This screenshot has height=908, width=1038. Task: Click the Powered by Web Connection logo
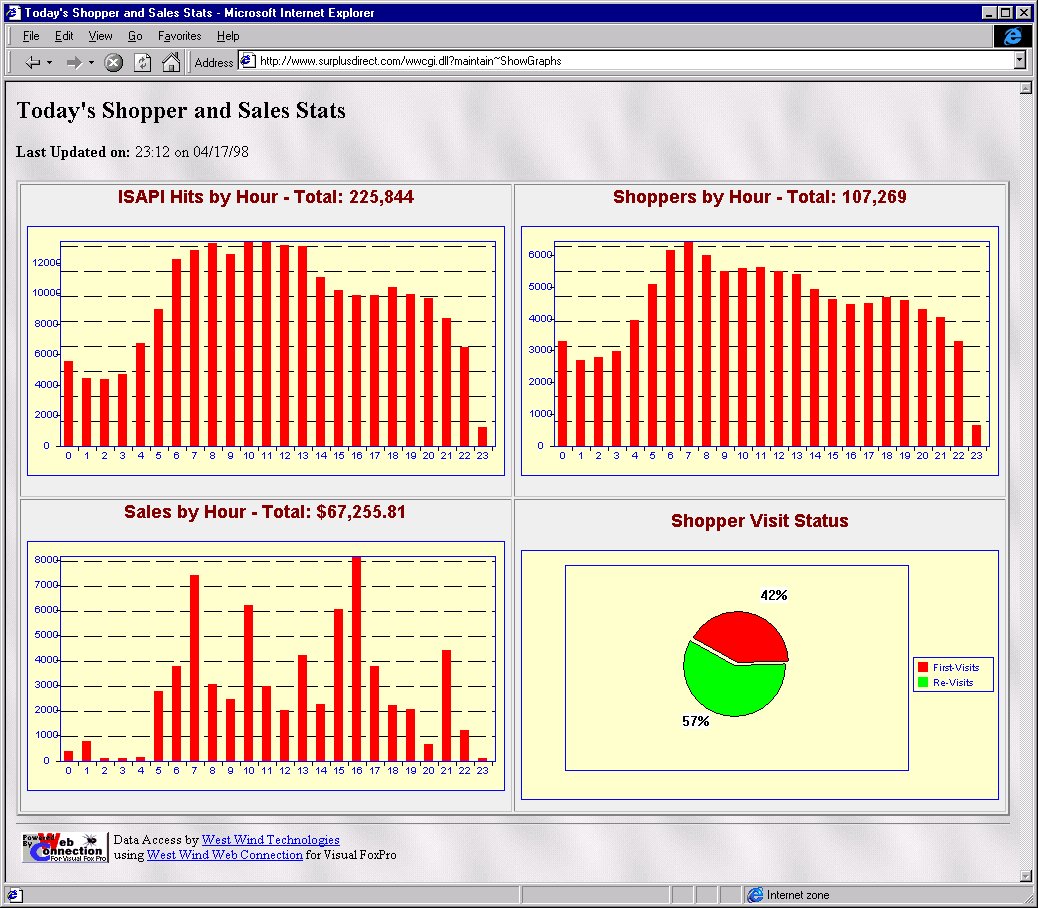tap(64, 848)
